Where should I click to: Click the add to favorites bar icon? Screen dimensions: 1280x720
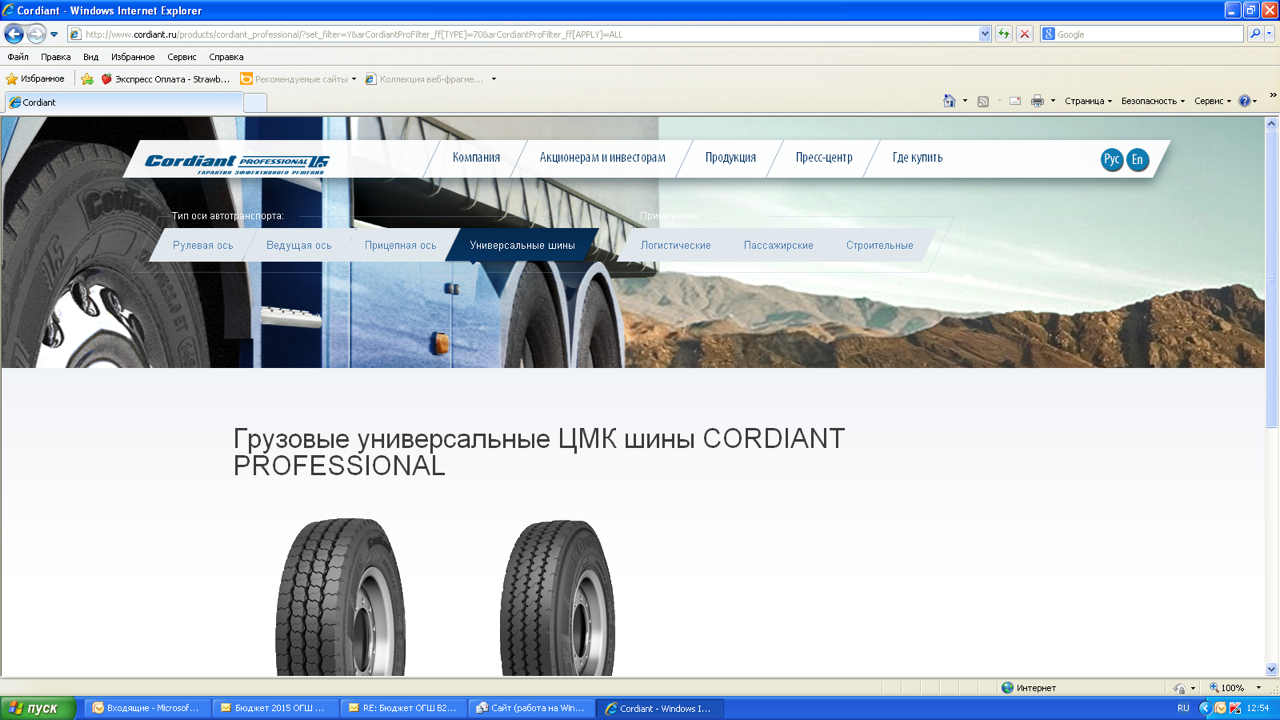(x=87, y=79)
